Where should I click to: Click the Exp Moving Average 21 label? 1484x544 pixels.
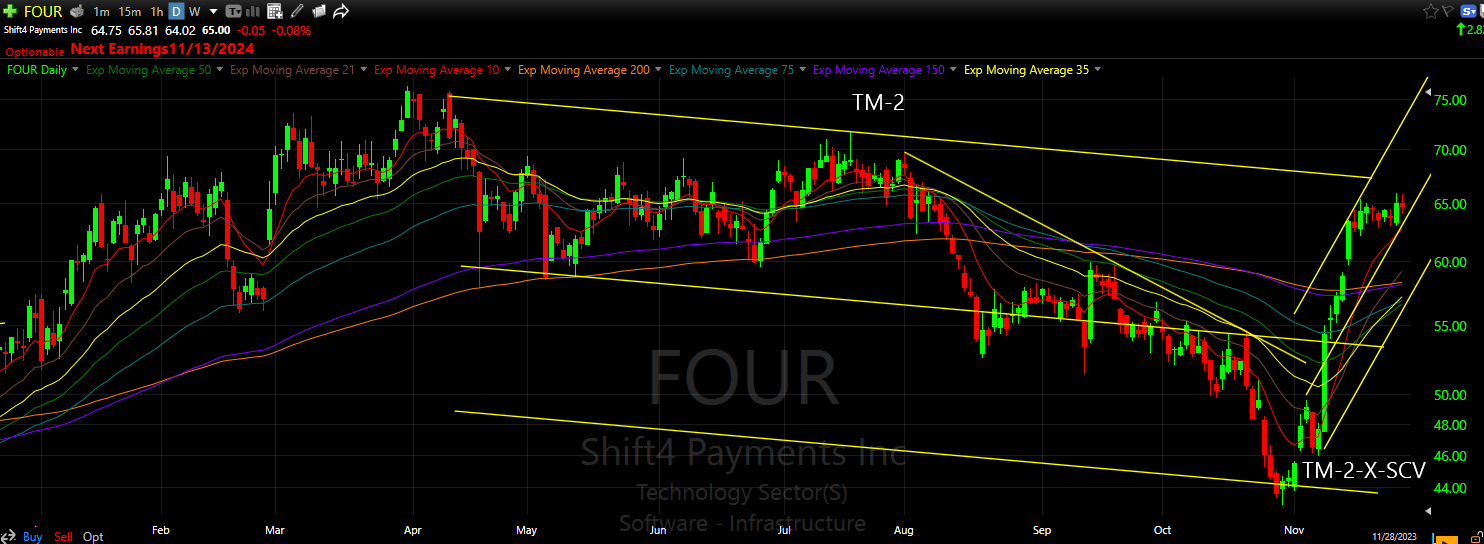[292, 70]
